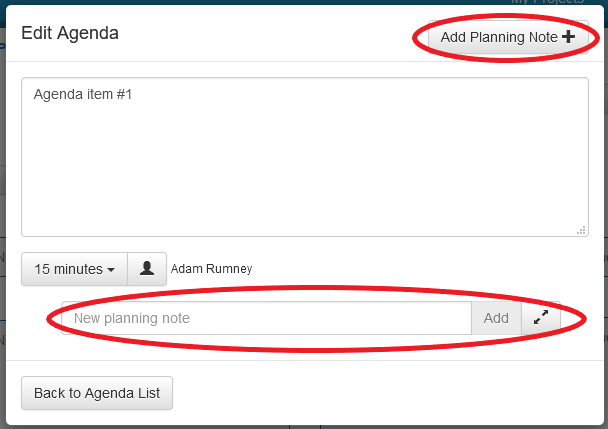608x429 pixels.
Task: Click the "Agenda item #1" text
Action: (83, 95)
